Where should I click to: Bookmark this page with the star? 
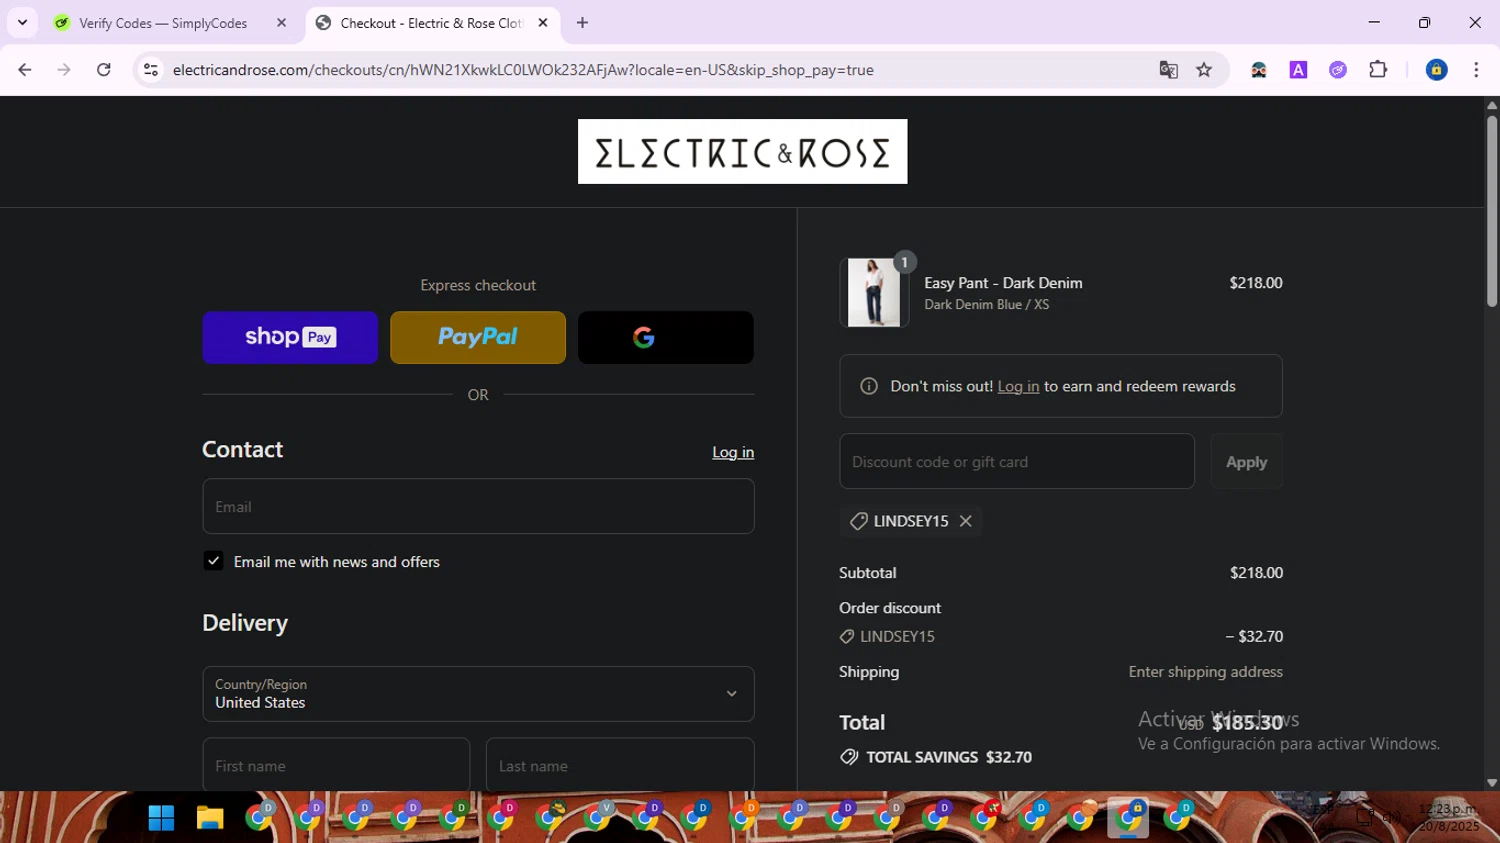tap(1204, 70)
